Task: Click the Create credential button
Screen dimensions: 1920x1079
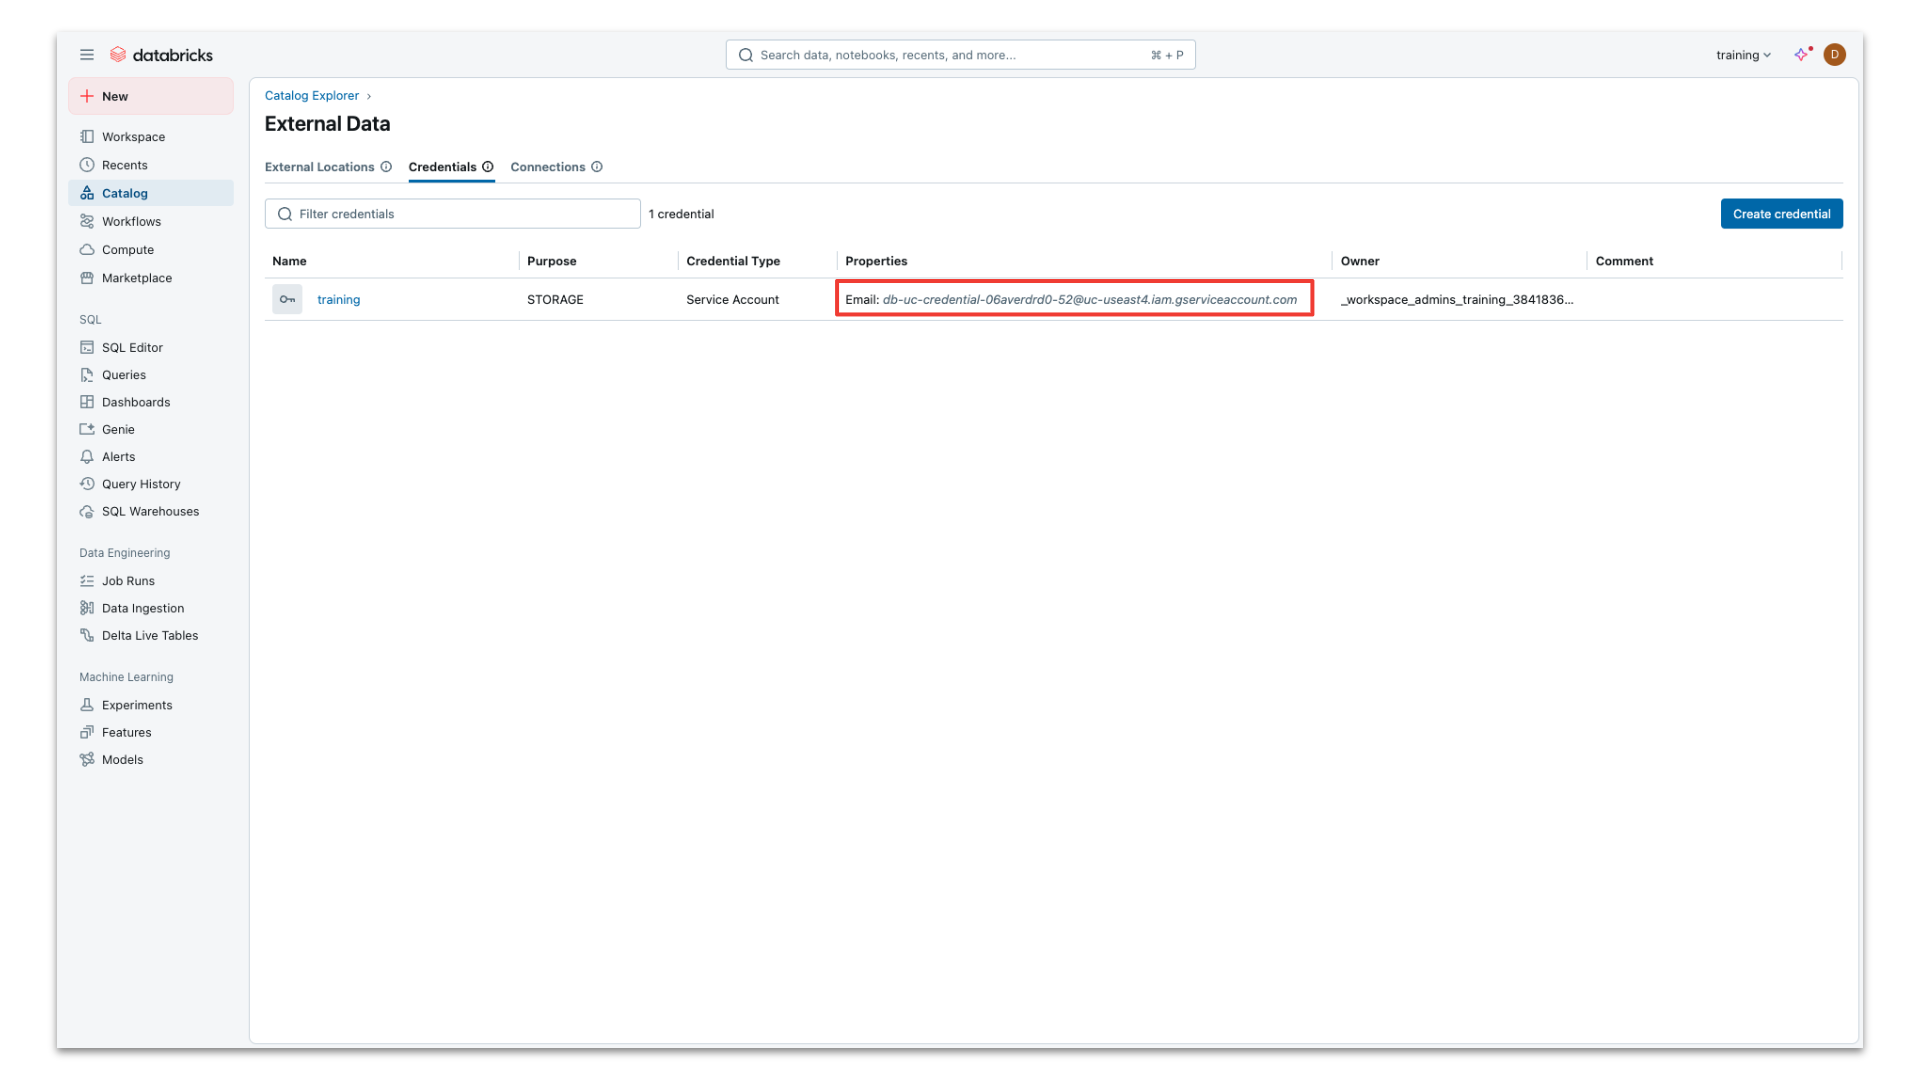Action: coord(1781,214)
